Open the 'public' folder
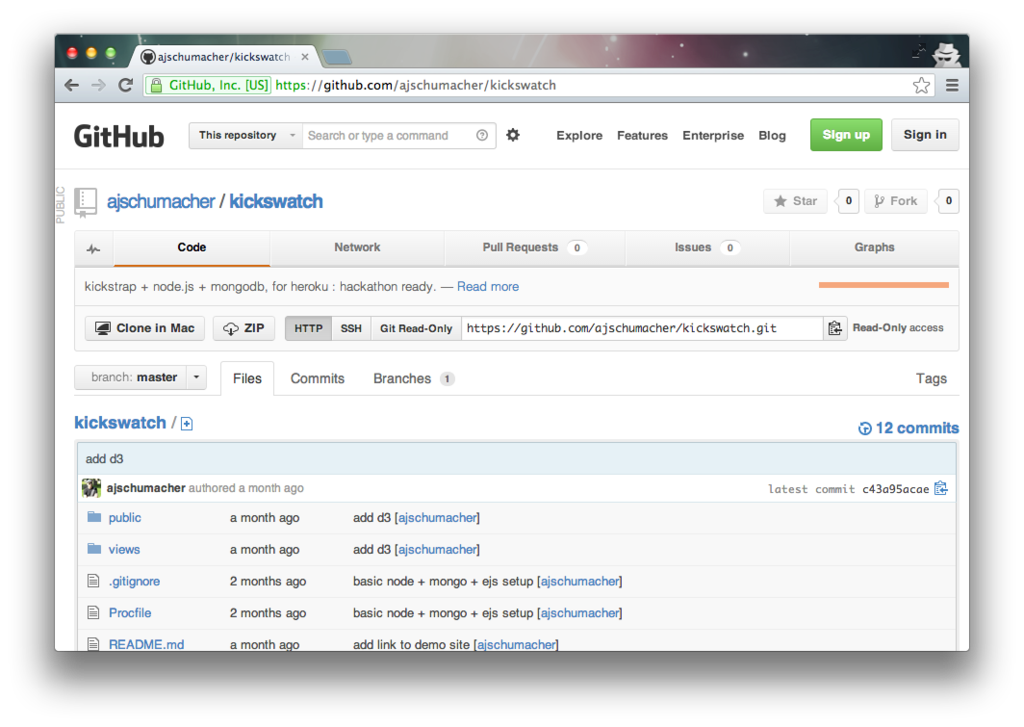 125,518
